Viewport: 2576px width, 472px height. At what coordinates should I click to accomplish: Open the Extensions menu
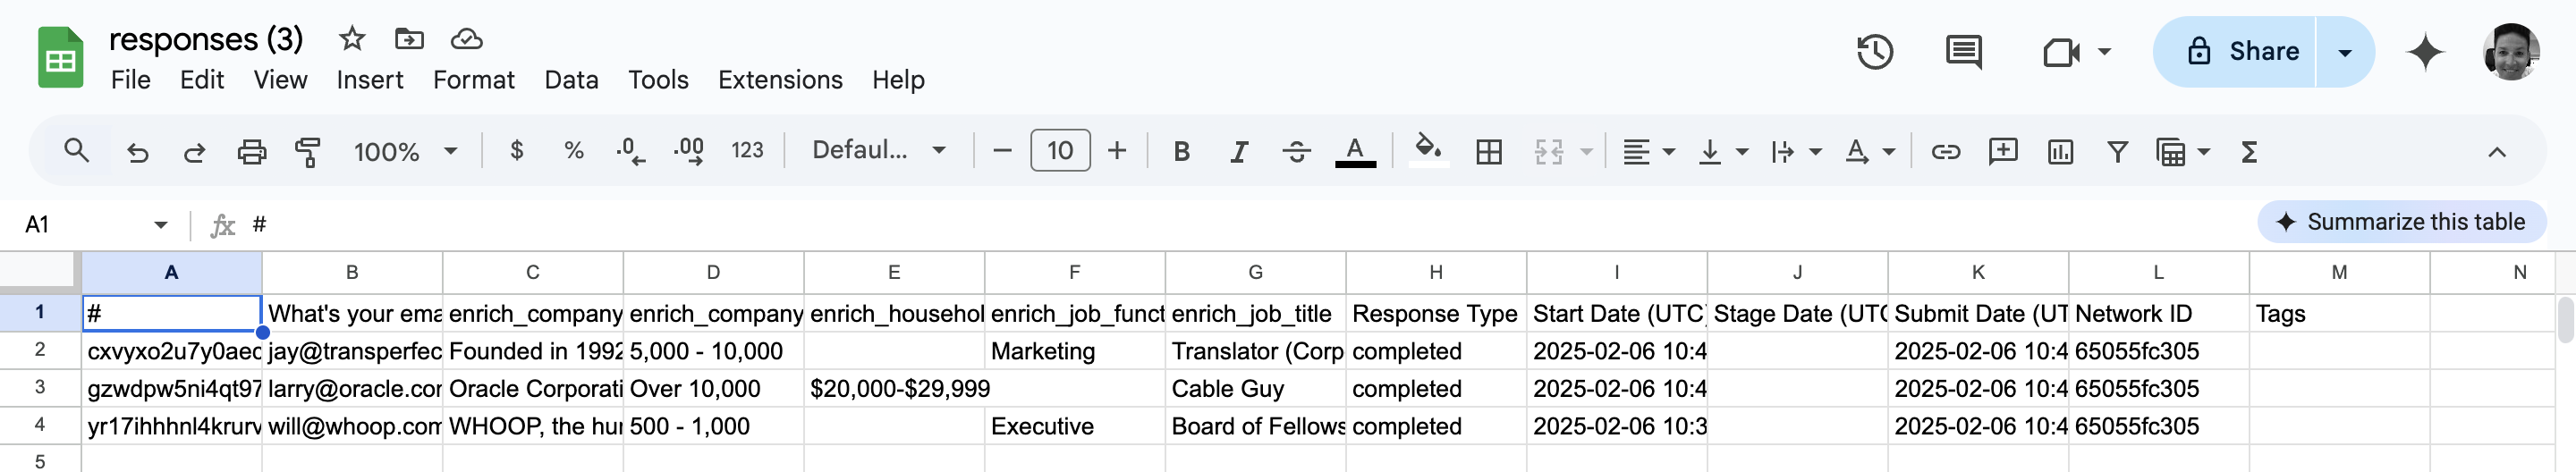780,80
